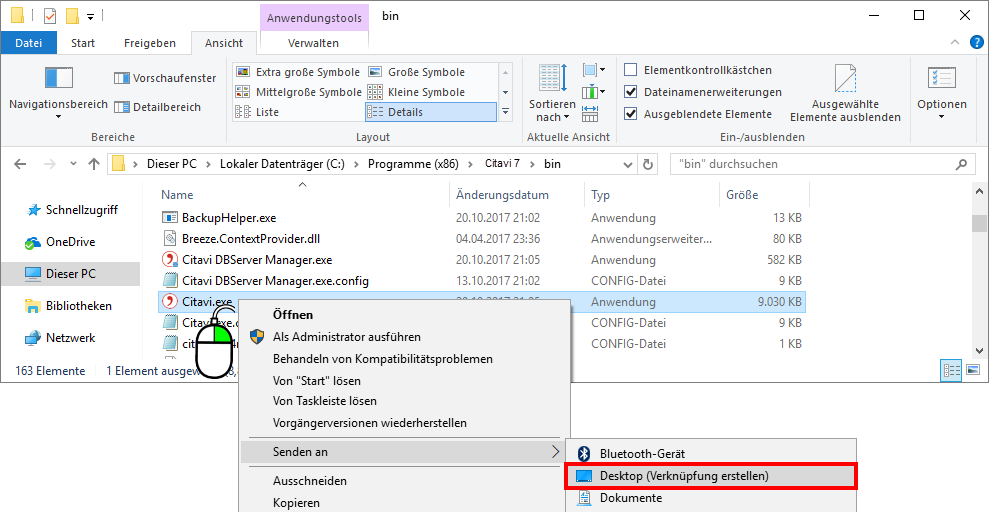
Task: Select Schnellzugriff in the navigation pane
Action: pos(71,210)
